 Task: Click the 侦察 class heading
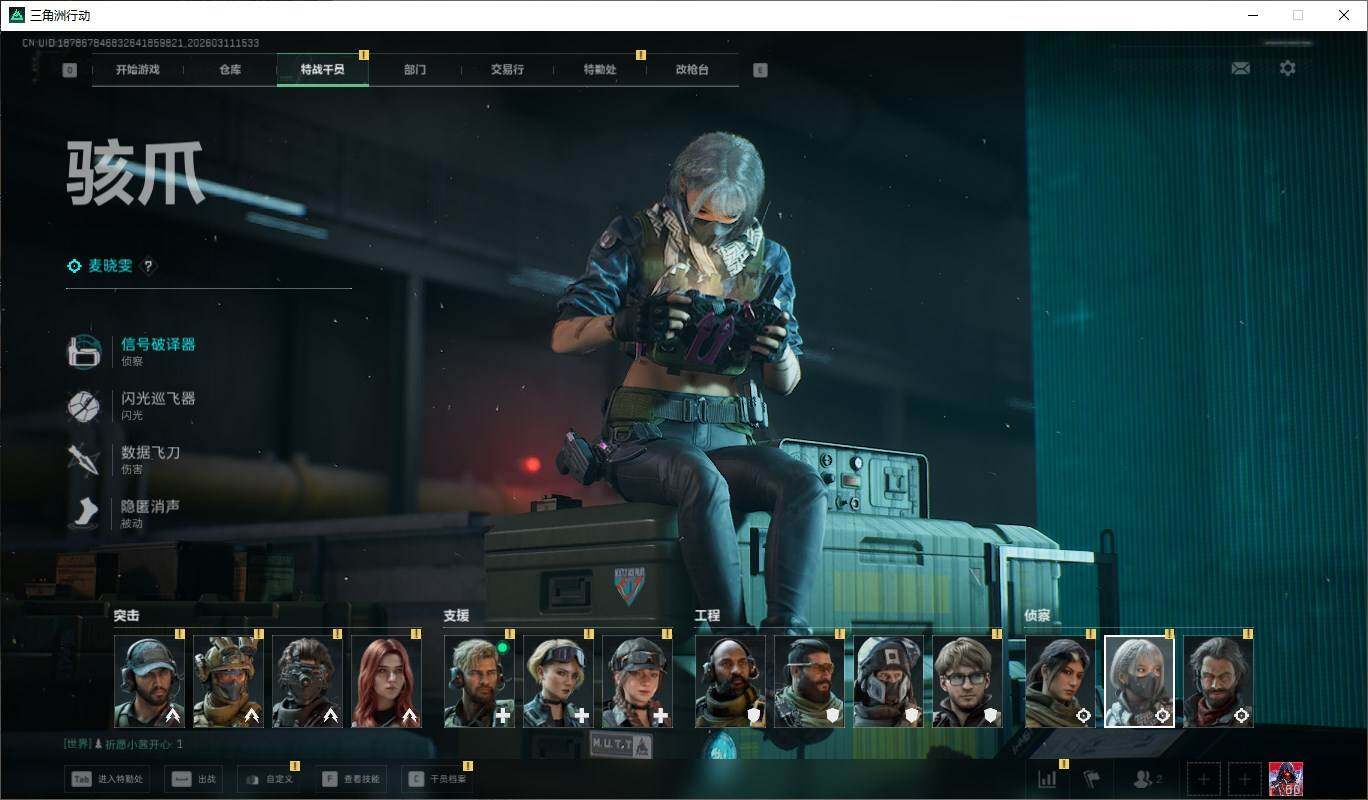click(x=1038, y=616)
